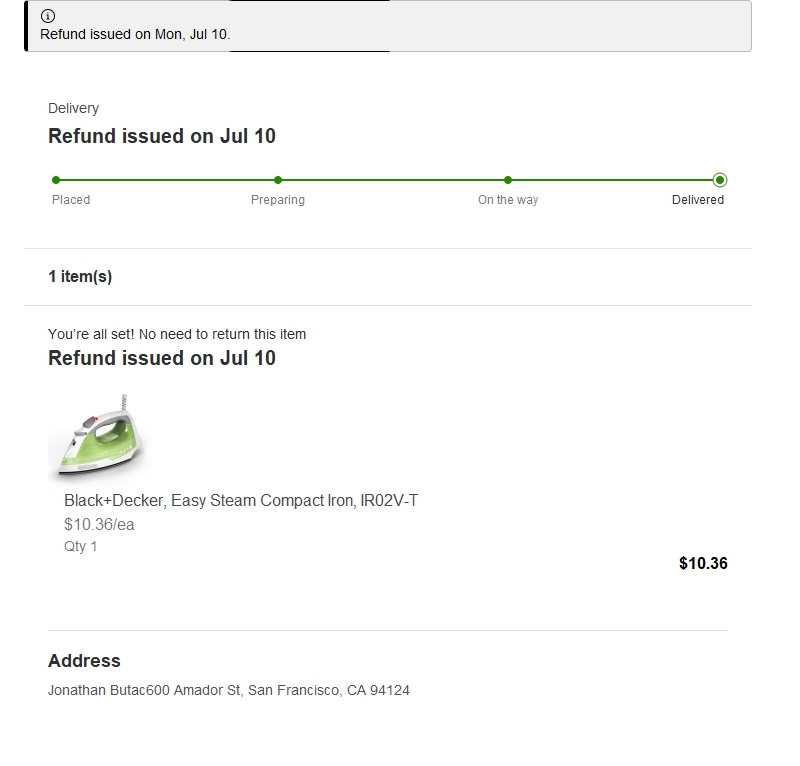Click the 1 item(s) heading

(x=80, y=277)
